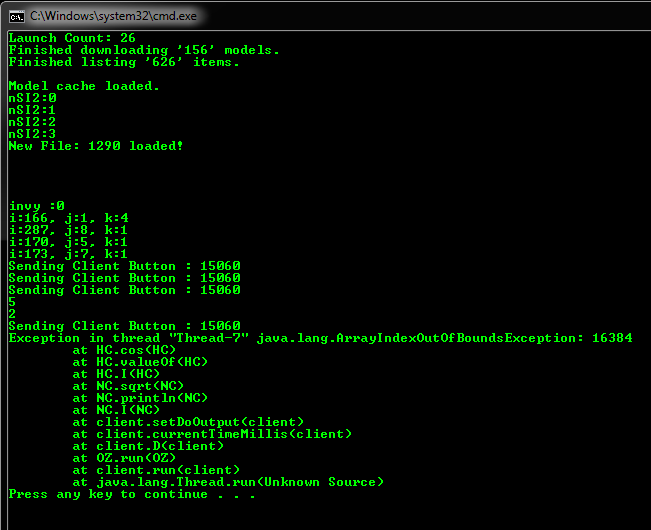This screenshot has width=651, height=530.
Task: Click 'java.lang.ArrayIndexOutOfBoundsException: 16384' text
Action: (445, 338)
